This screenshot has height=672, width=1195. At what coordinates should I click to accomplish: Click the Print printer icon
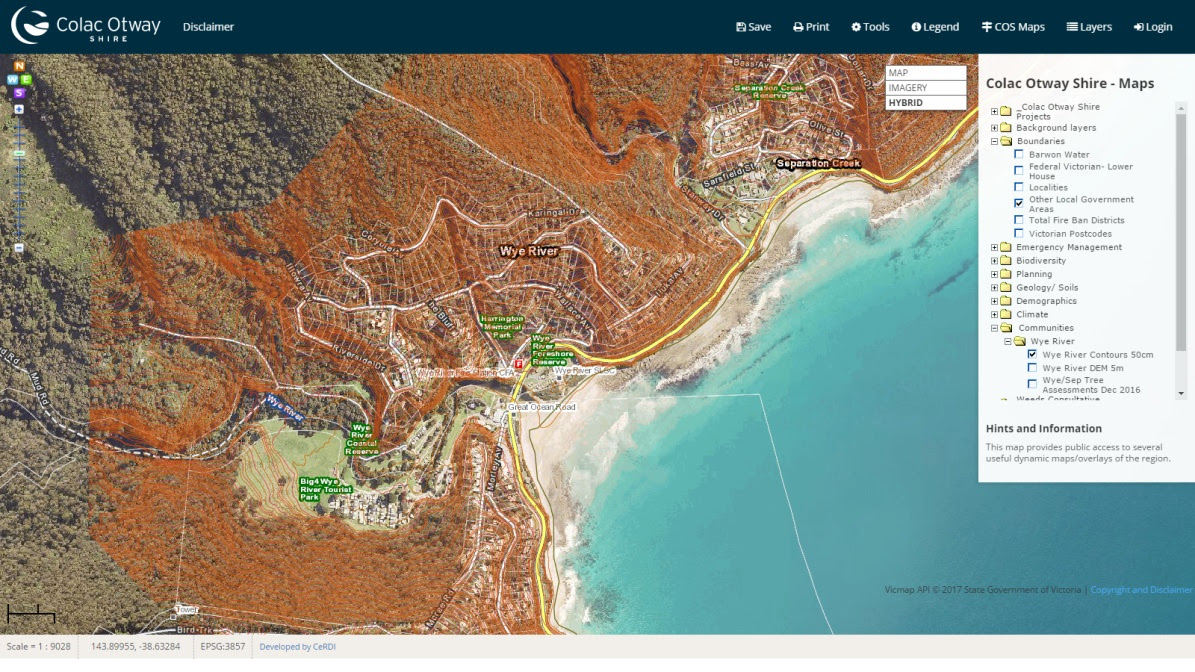(x=798, y=27)
